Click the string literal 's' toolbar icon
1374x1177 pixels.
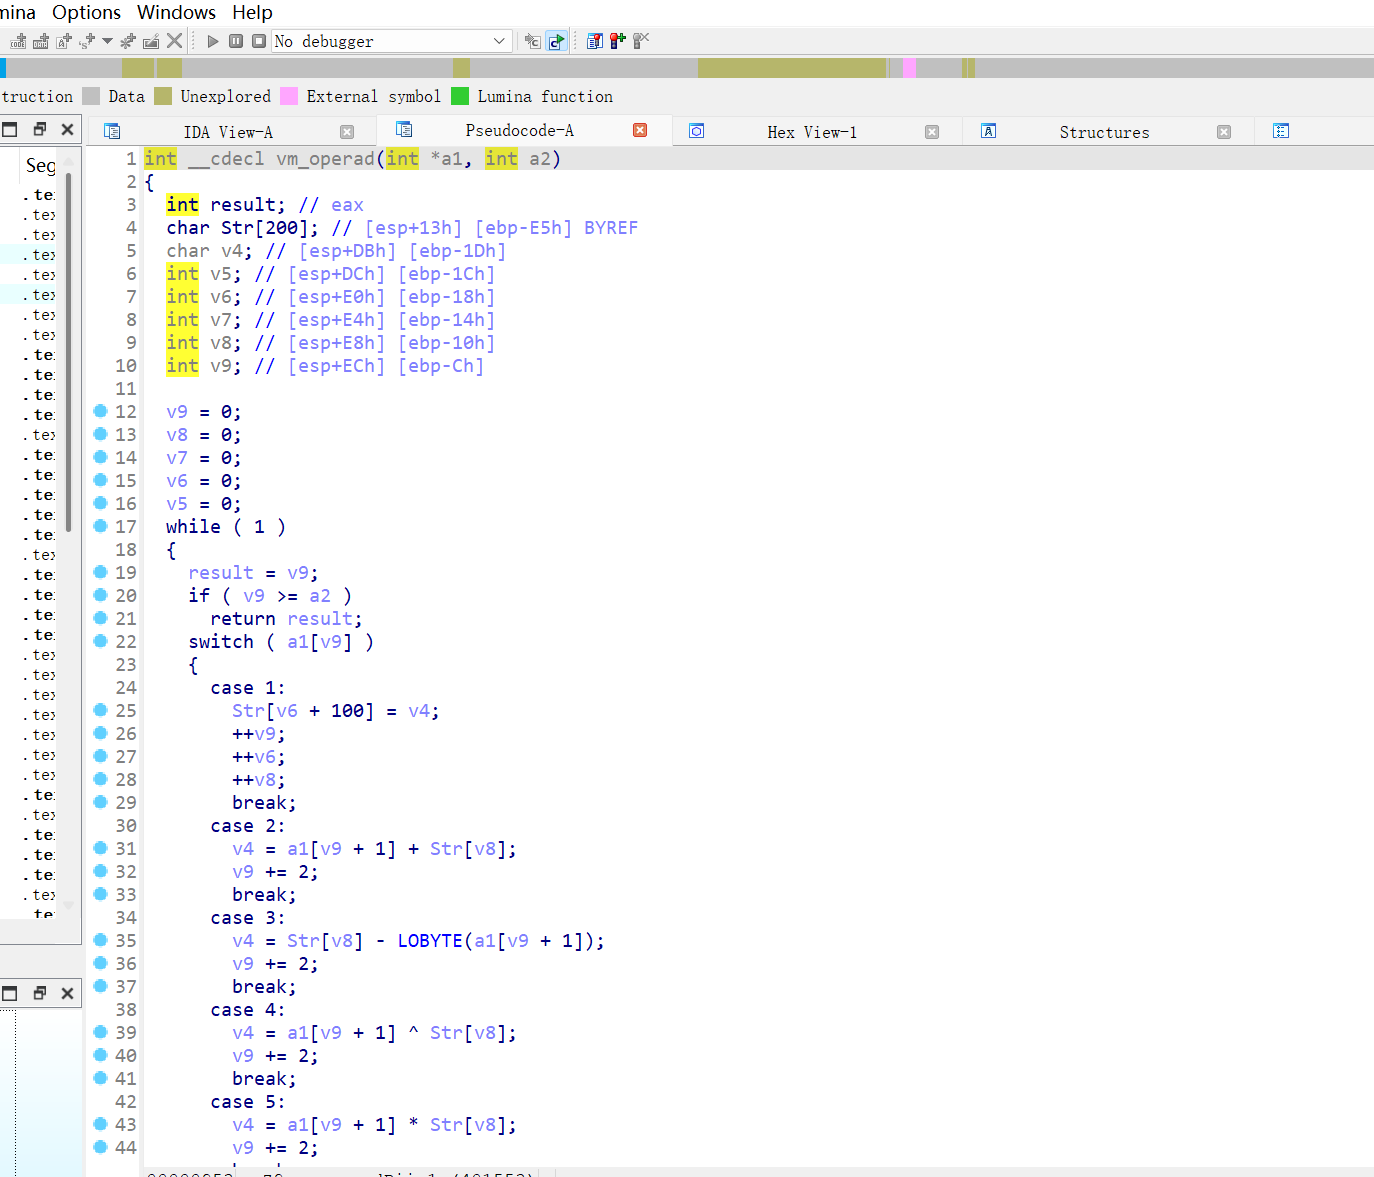pyautogui.click(x=87, y=41)
